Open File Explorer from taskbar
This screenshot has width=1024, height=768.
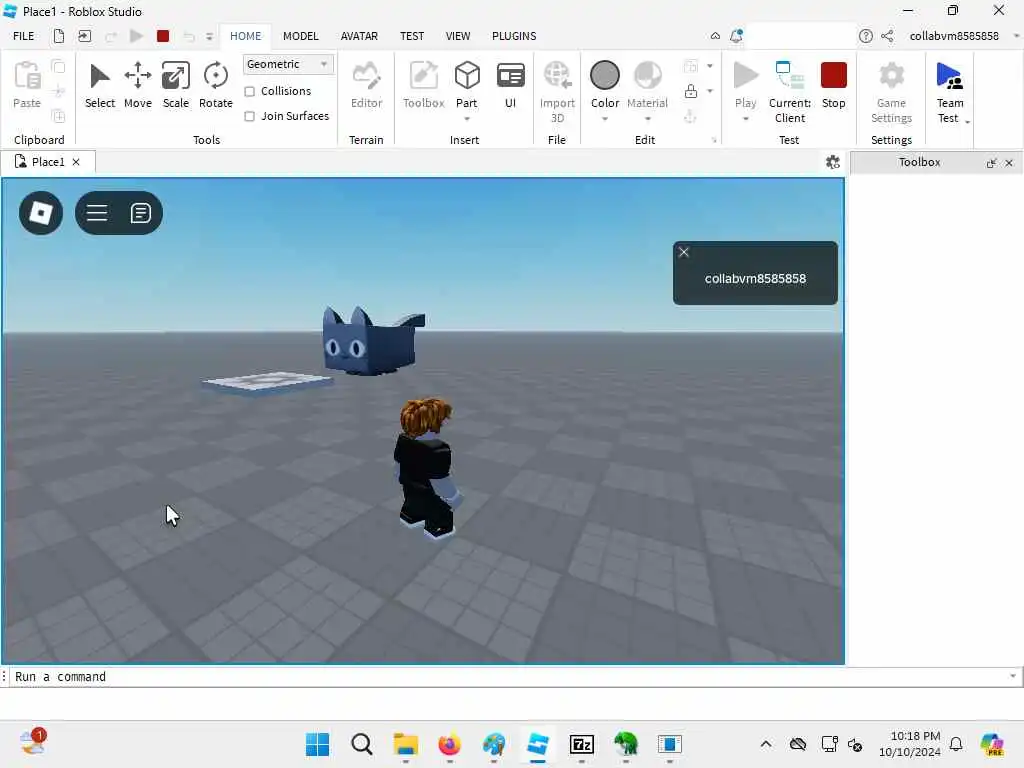tap(406, 744)
